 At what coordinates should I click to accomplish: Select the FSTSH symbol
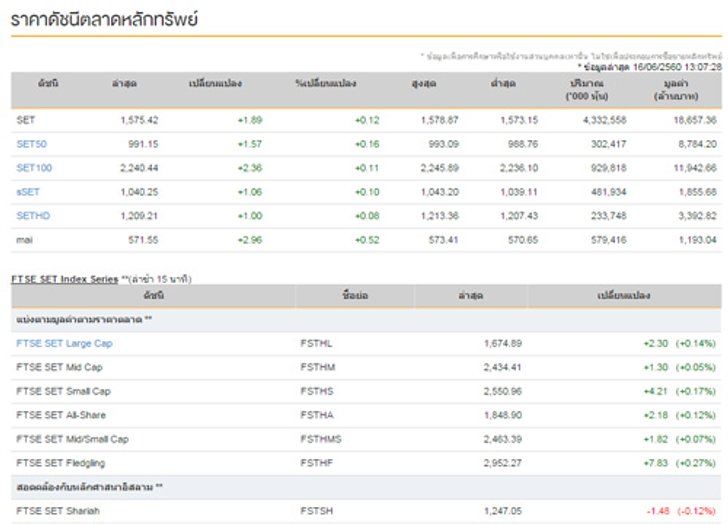[317, 511]
